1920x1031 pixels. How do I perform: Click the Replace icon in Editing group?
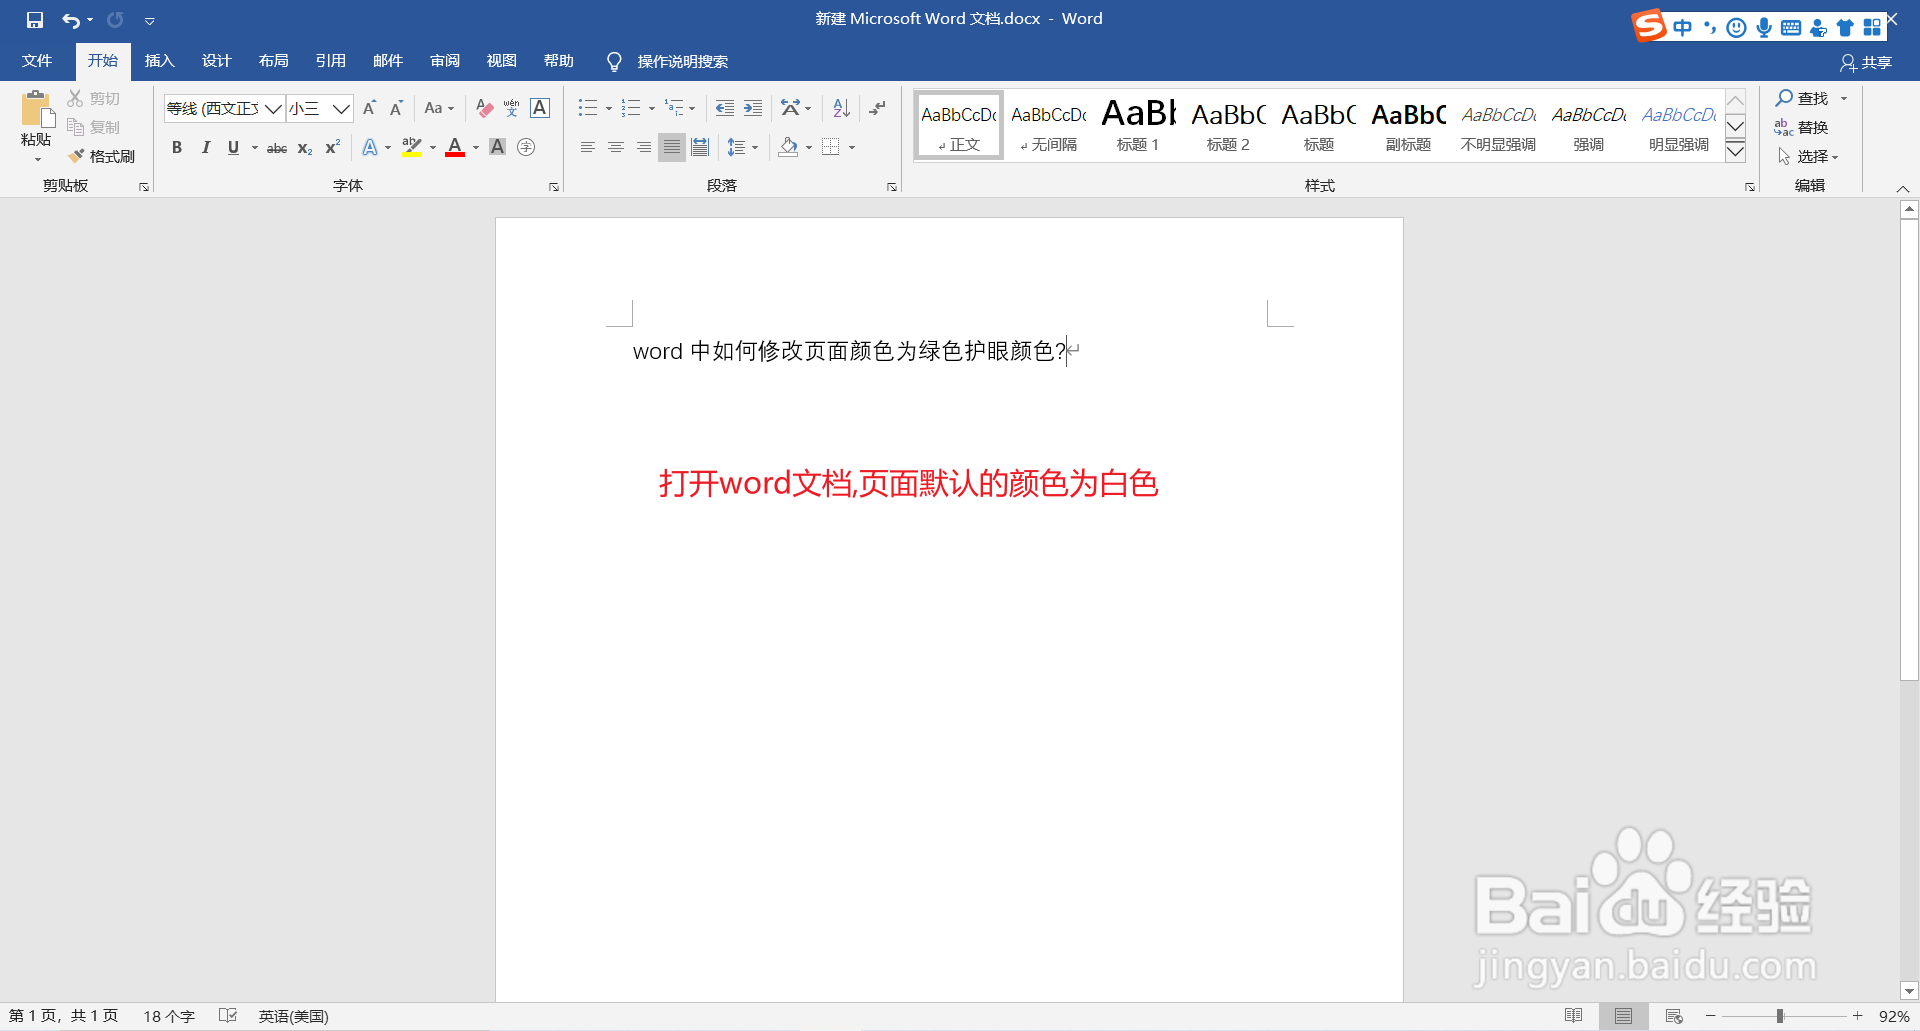(x=1784, y=127)
